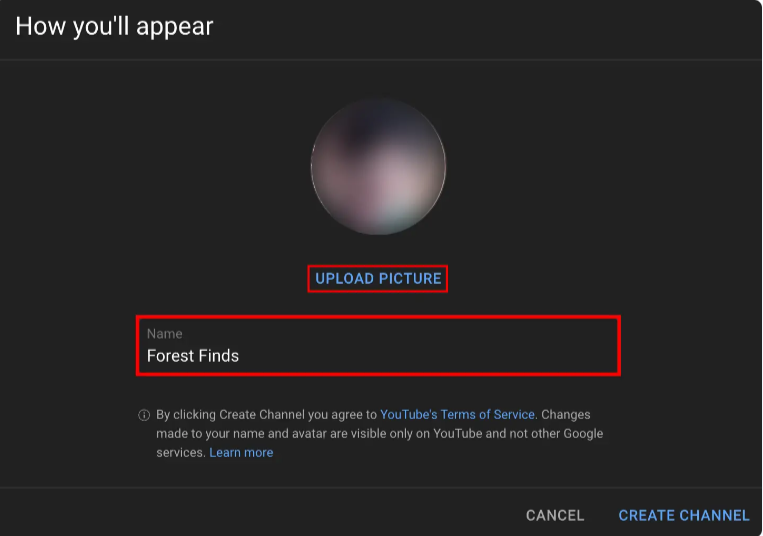
Task: Click the "How you'll appear" dialog heading
Action: pyautogui.click(x=114, y=26)
